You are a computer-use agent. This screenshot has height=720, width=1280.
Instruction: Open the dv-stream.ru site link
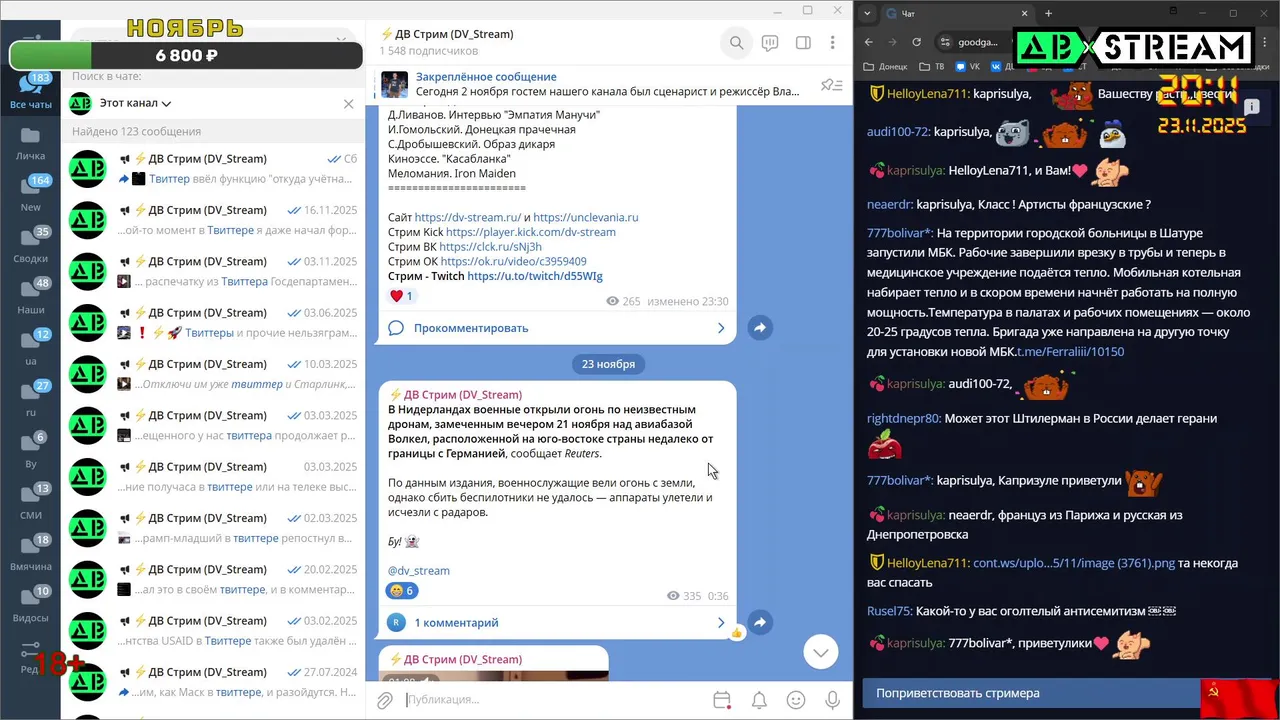(467, 217)
